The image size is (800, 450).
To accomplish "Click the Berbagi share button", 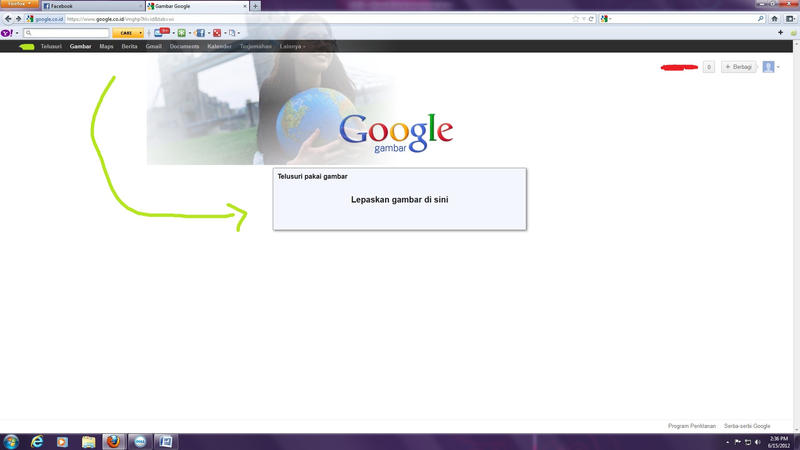I will tap(738, 67).
